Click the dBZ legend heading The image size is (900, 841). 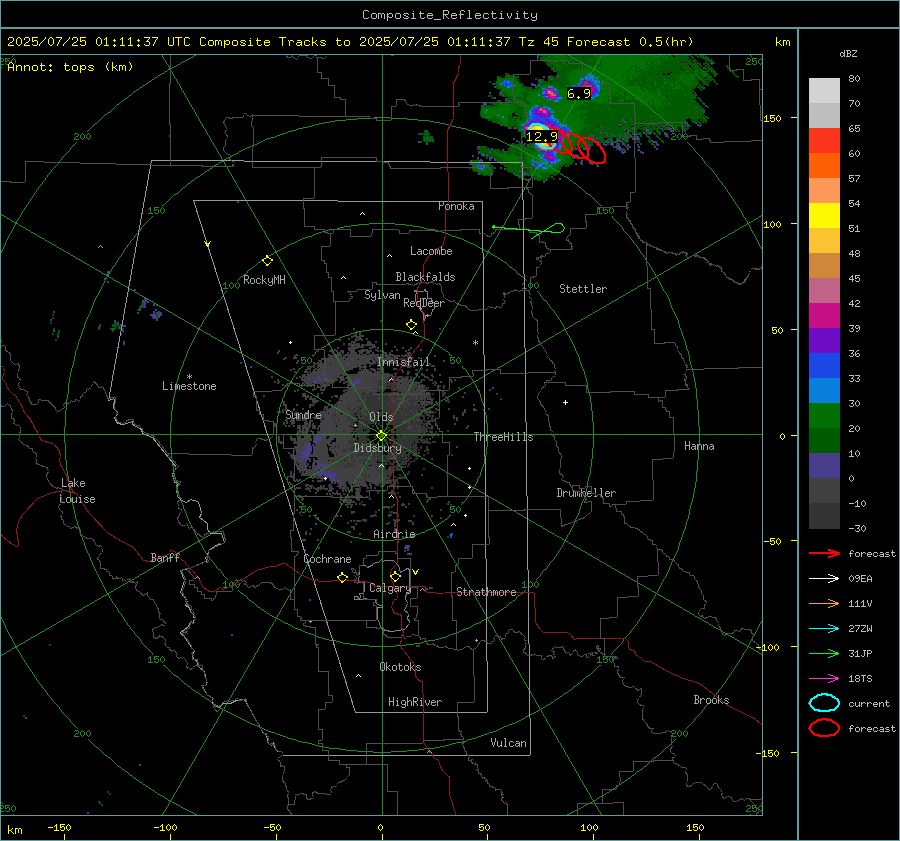pyautogui.click(x=848, y=53)
